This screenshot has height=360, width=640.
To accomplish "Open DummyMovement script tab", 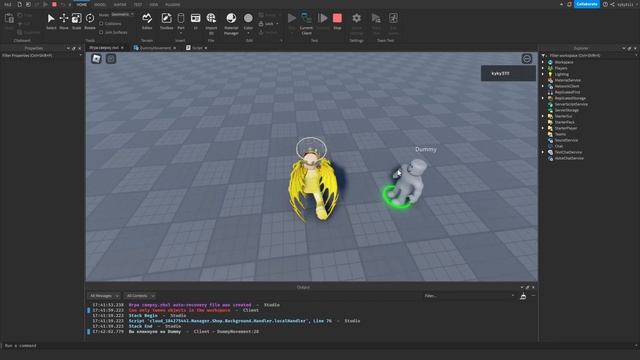I will [x=155, y=48].
